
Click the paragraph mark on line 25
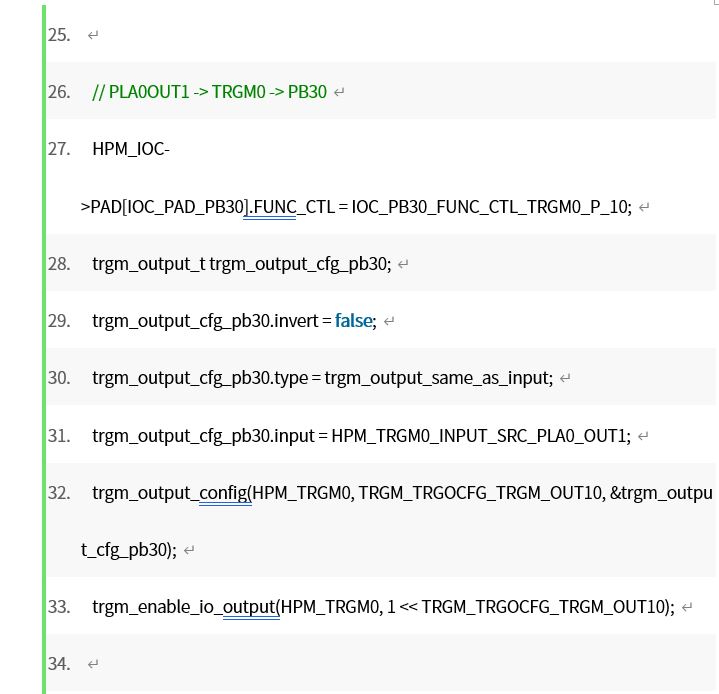93,35
